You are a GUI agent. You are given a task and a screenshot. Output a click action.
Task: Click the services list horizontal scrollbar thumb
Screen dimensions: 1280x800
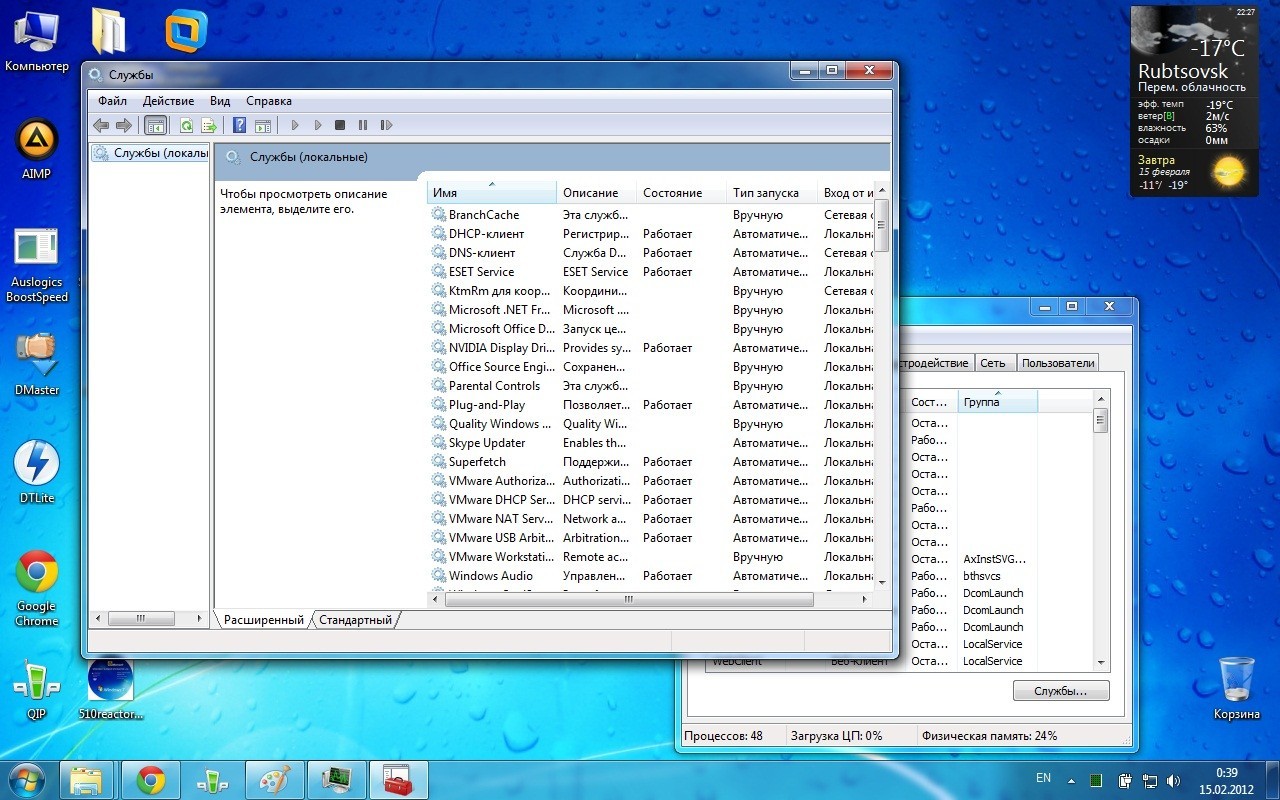click(628, 599)
